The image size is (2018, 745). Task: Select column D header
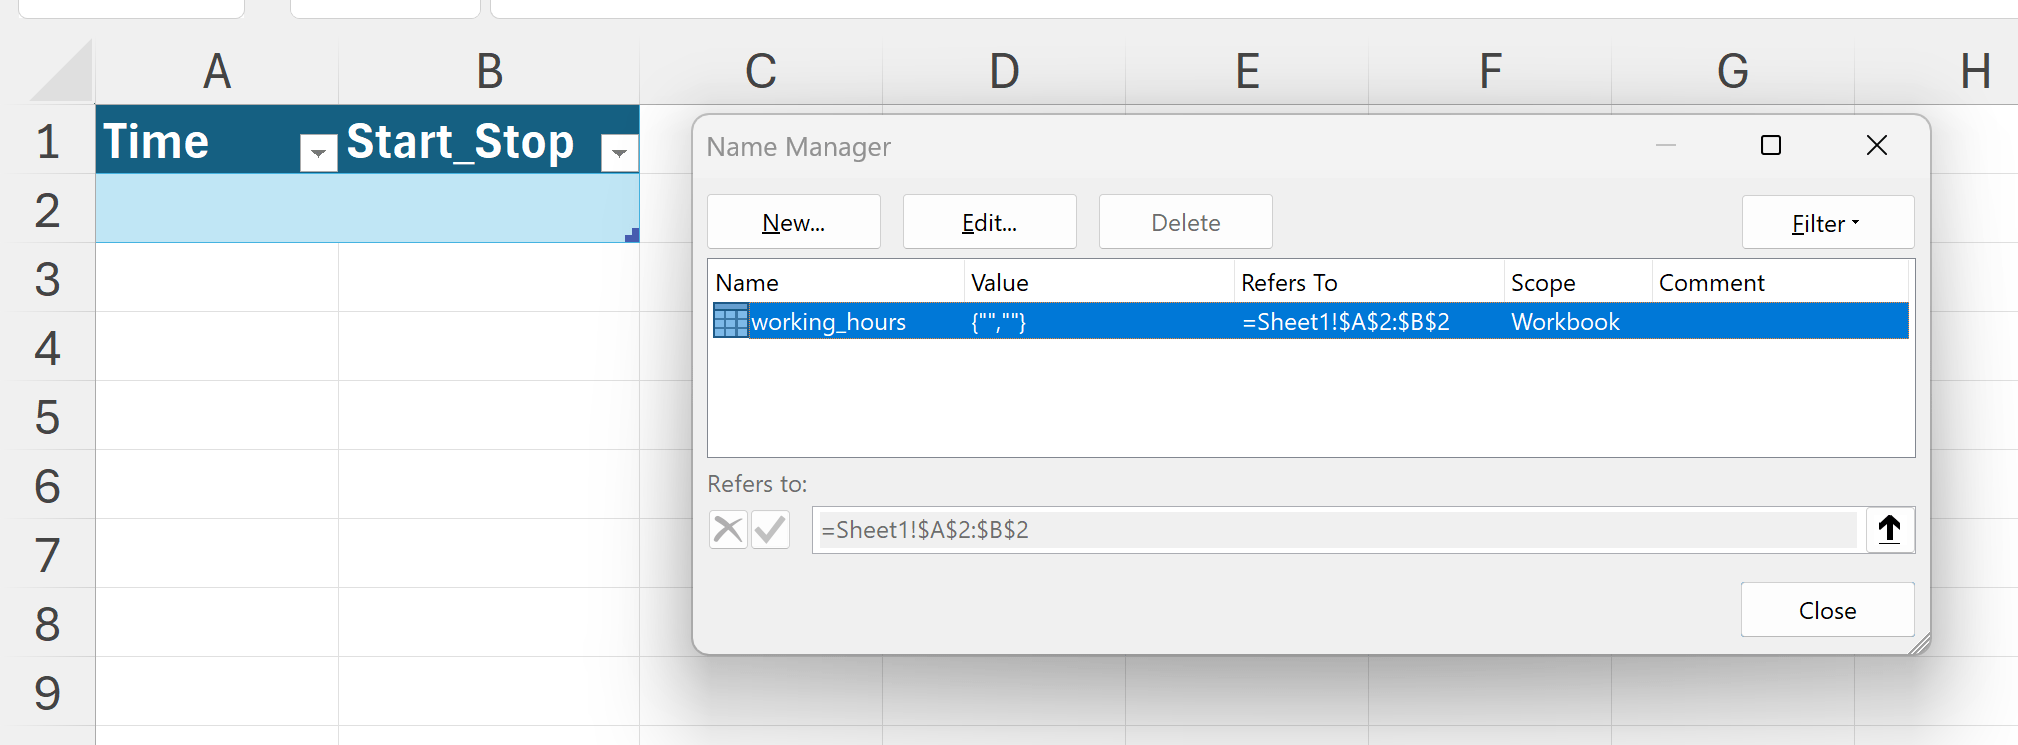1004,71
